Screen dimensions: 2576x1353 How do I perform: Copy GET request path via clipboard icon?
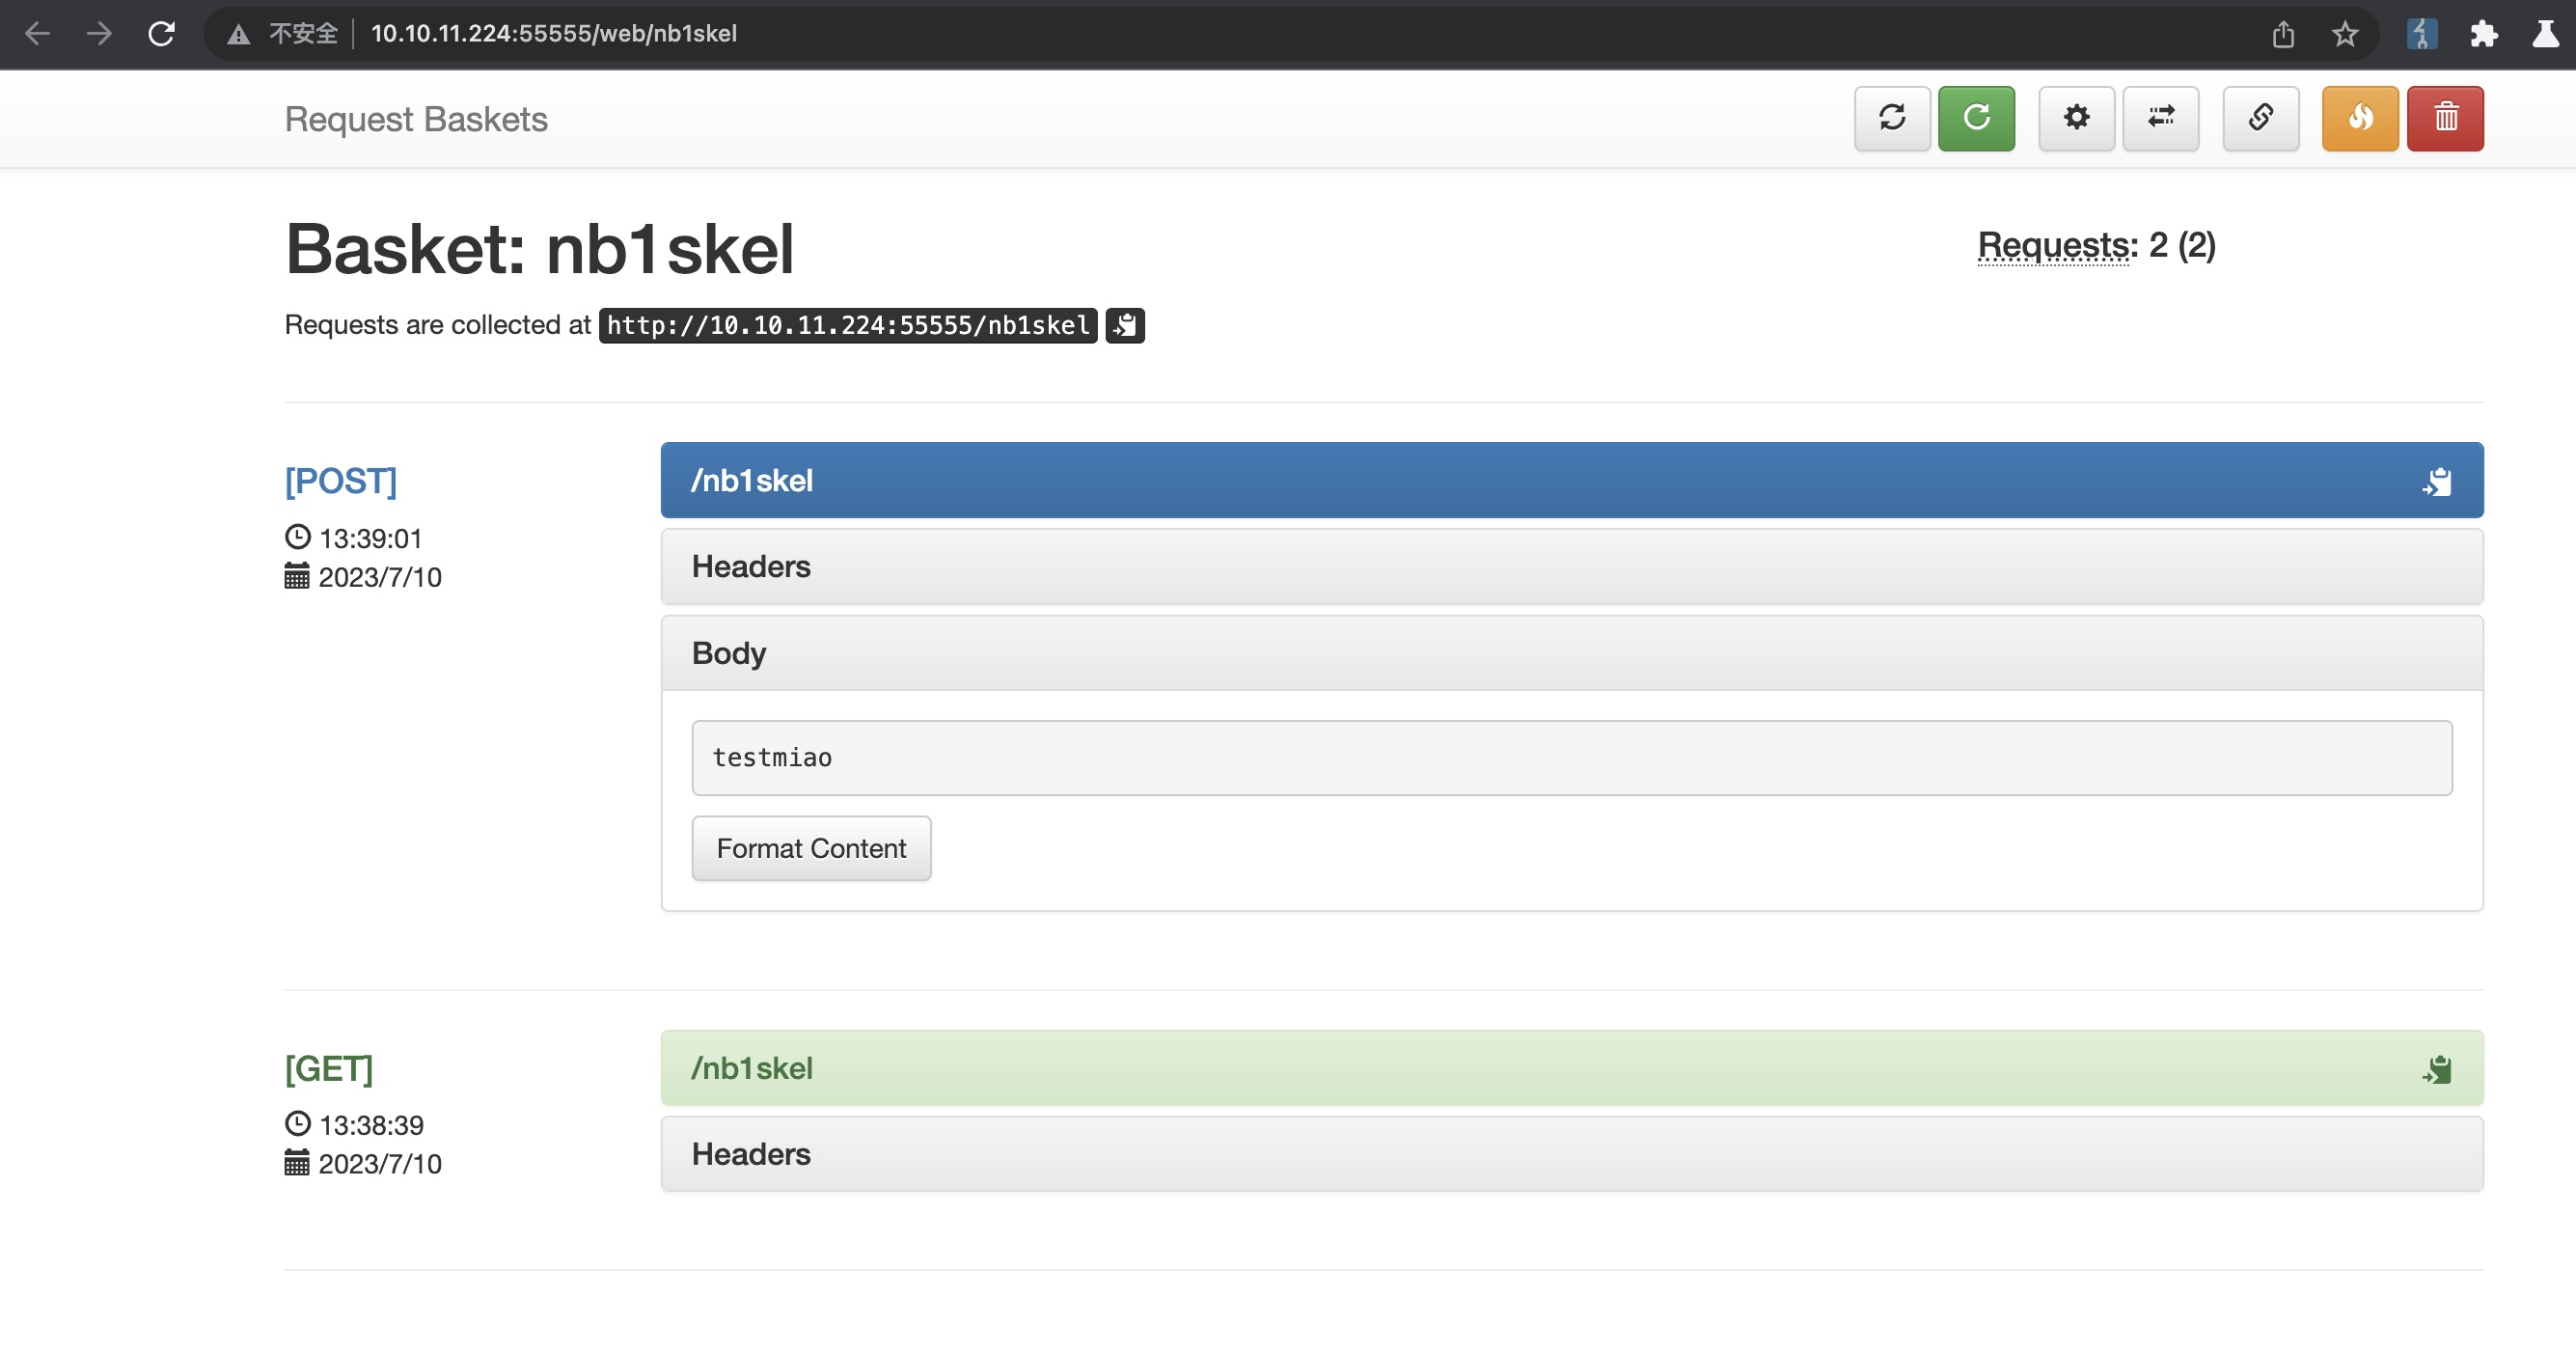coord(2437,1069)
